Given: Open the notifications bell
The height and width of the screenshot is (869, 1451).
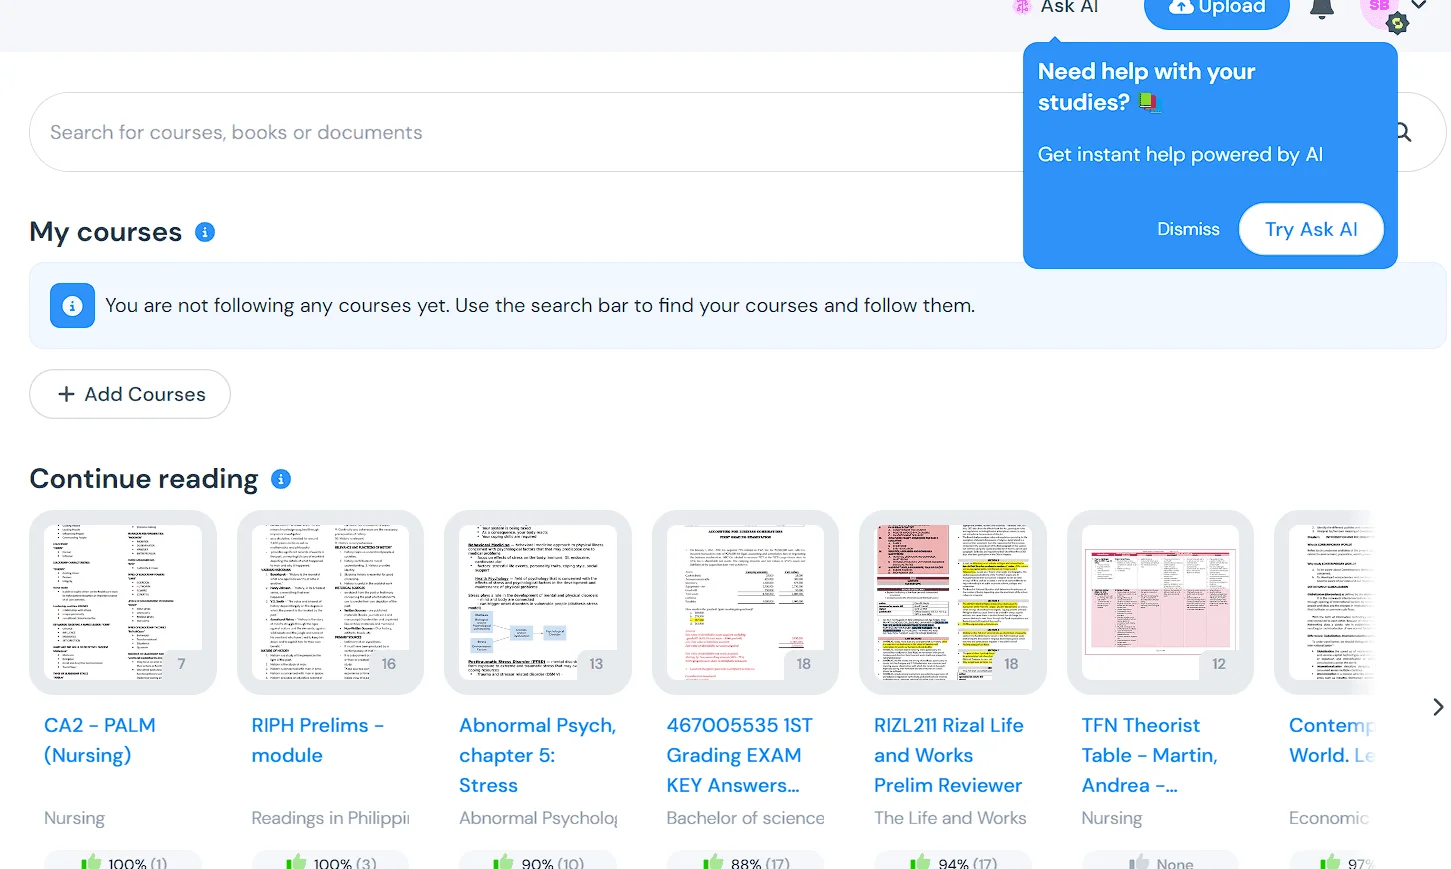Looking at the screenshot, I should coord(1322,9).
